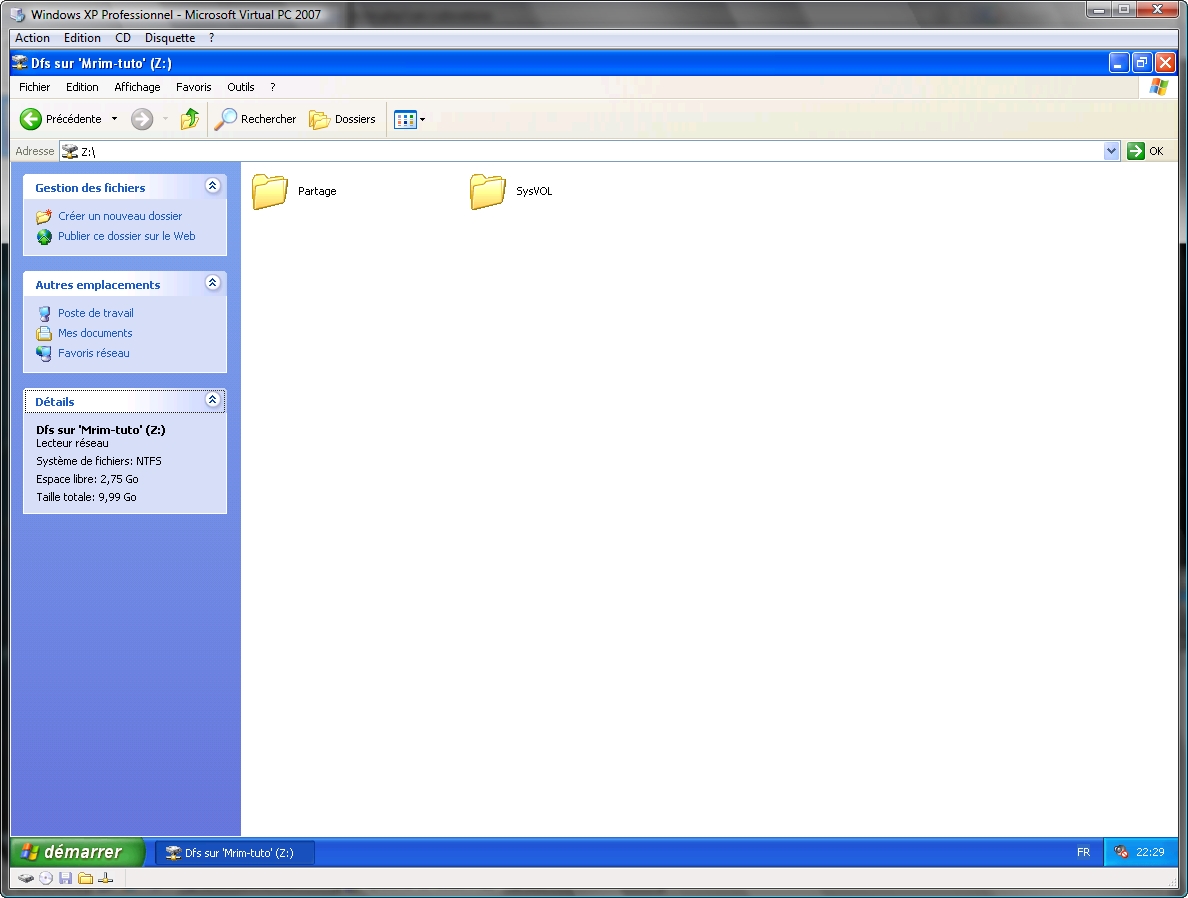Open the Fichier menu in Explorer
Screen dimensions: 1188x898
(34, 87)
